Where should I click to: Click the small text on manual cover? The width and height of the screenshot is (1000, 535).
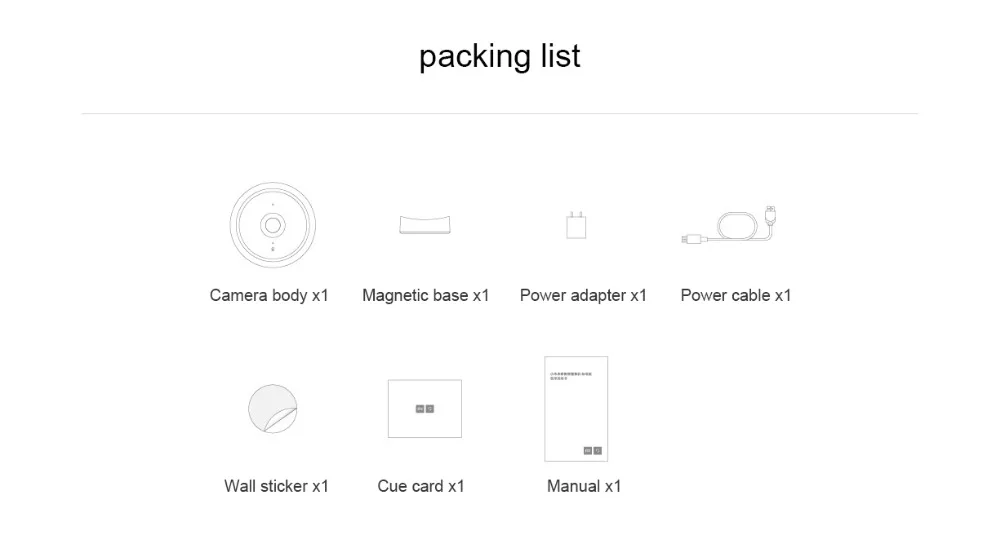(x=571, y=376)
